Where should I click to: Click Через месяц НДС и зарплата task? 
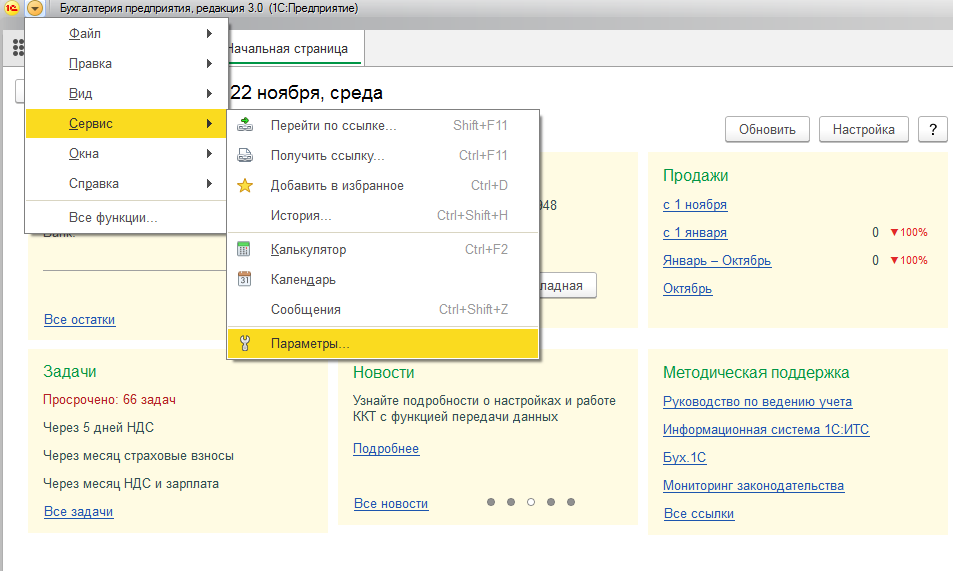click(x=131, y=484)
